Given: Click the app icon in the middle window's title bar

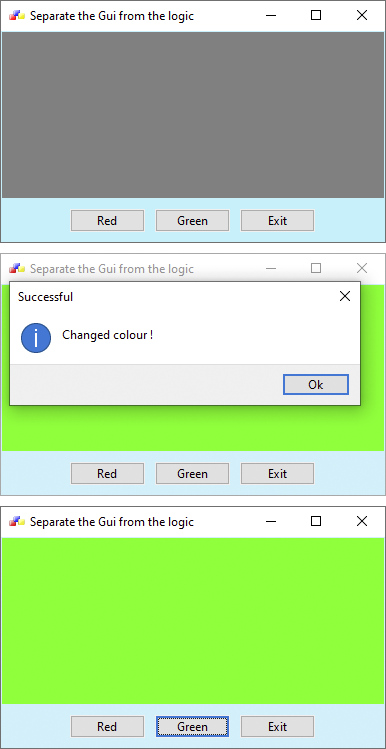Looking at the screenshot, I should click(x=17, y=268).
